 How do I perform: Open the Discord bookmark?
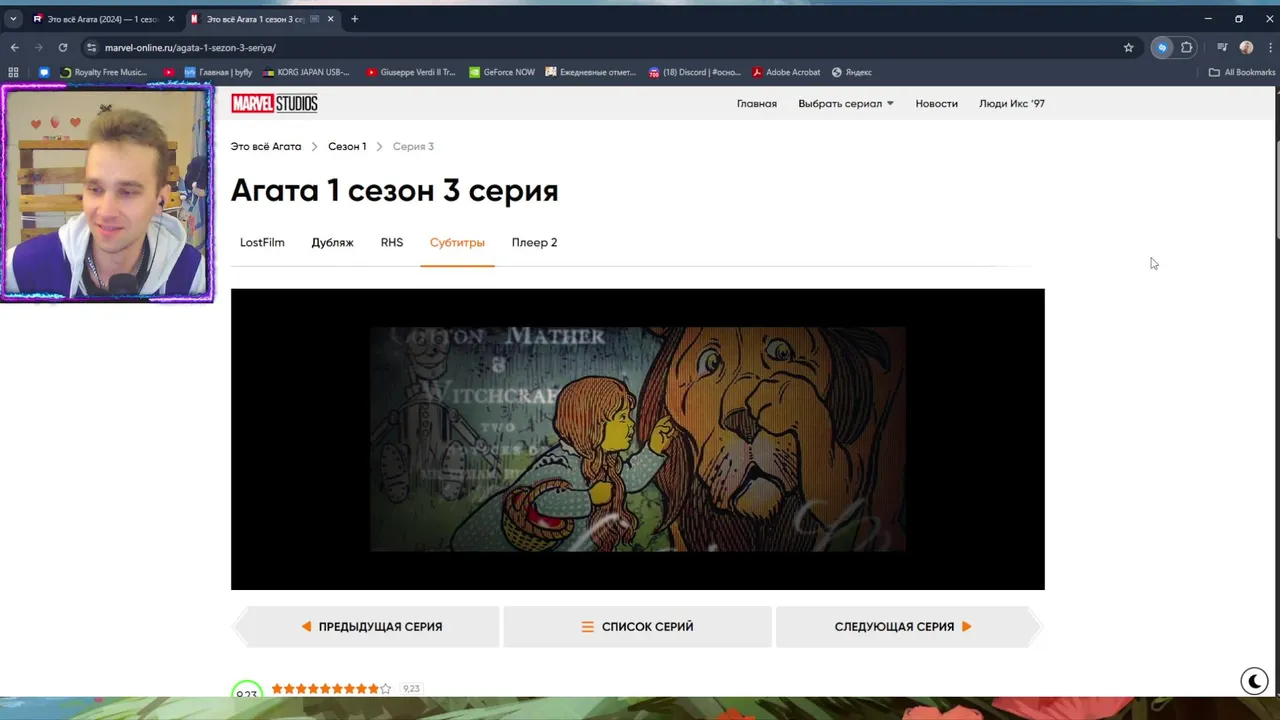pos(694,72)
